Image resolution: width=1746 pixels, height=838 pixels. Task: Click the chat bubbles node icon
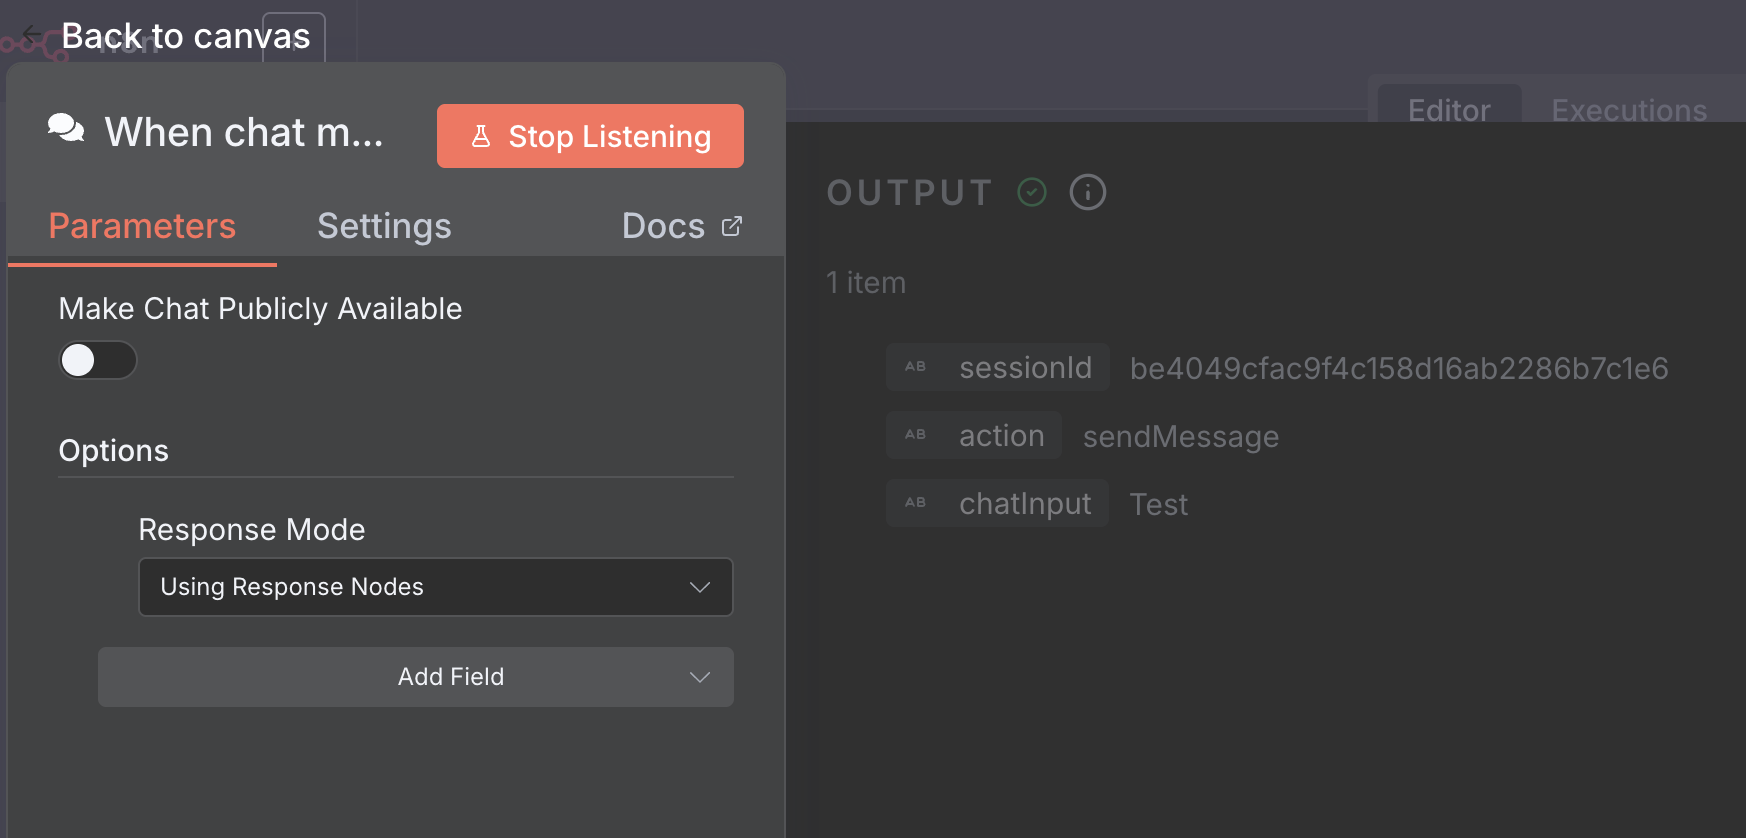(x=66, y=129)
